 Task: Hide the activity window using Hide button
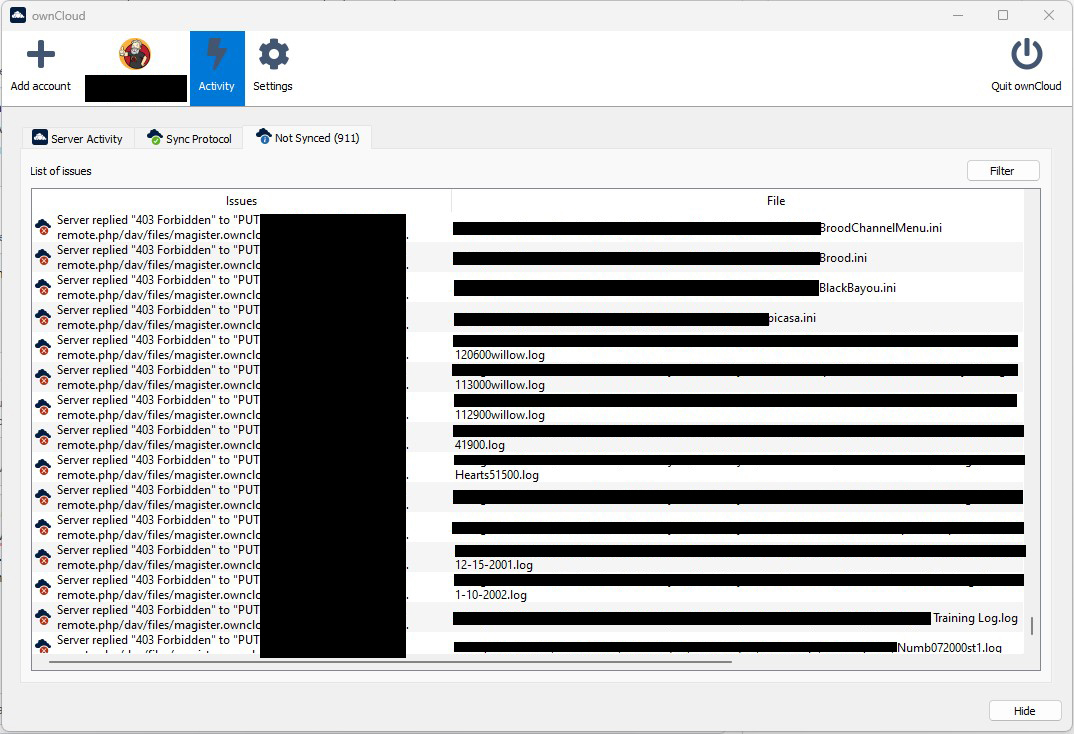click(x=1024, y=710)
